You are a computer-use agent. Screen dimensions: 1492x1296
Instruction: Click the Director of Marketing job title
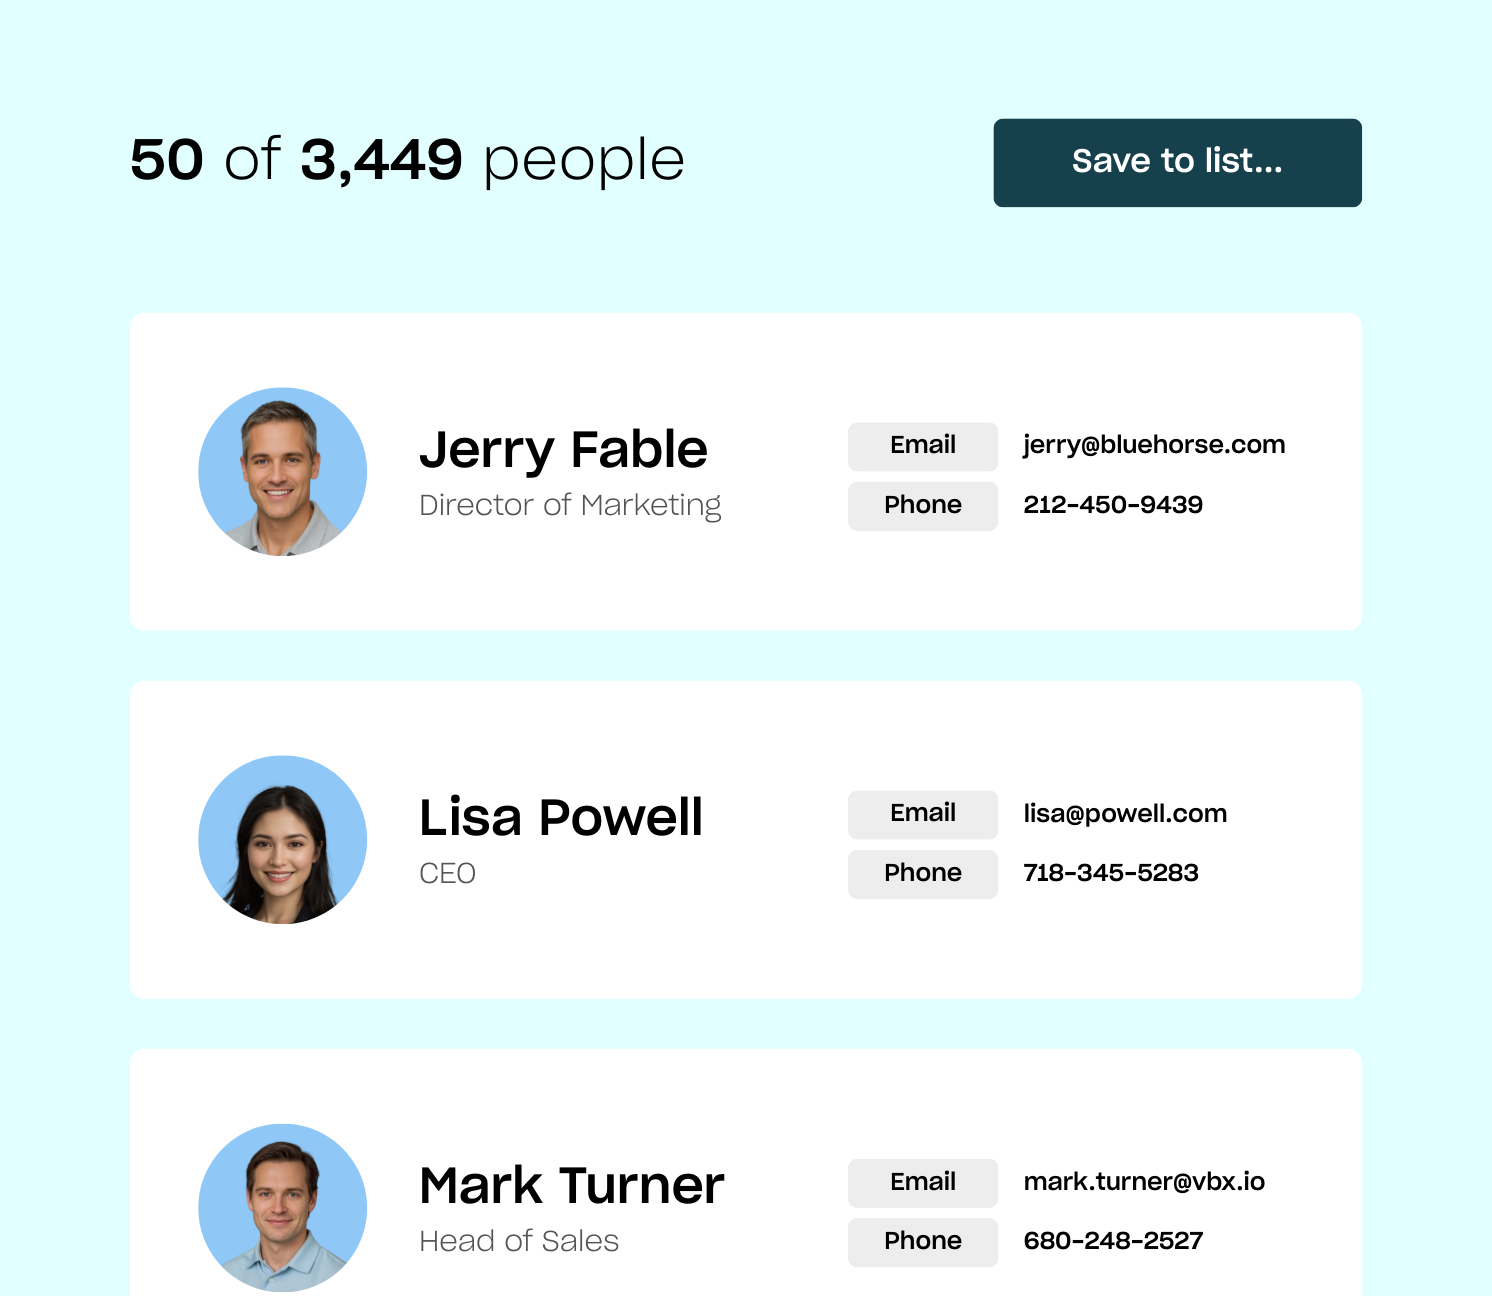pos(570,505)
